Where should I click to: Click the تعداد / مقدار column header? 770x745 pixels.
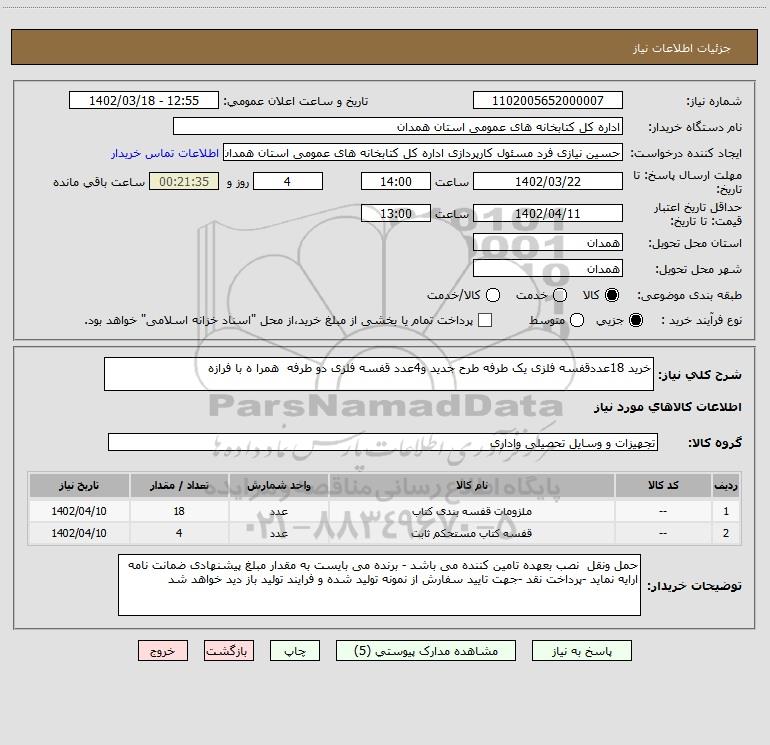click(179, 486)
